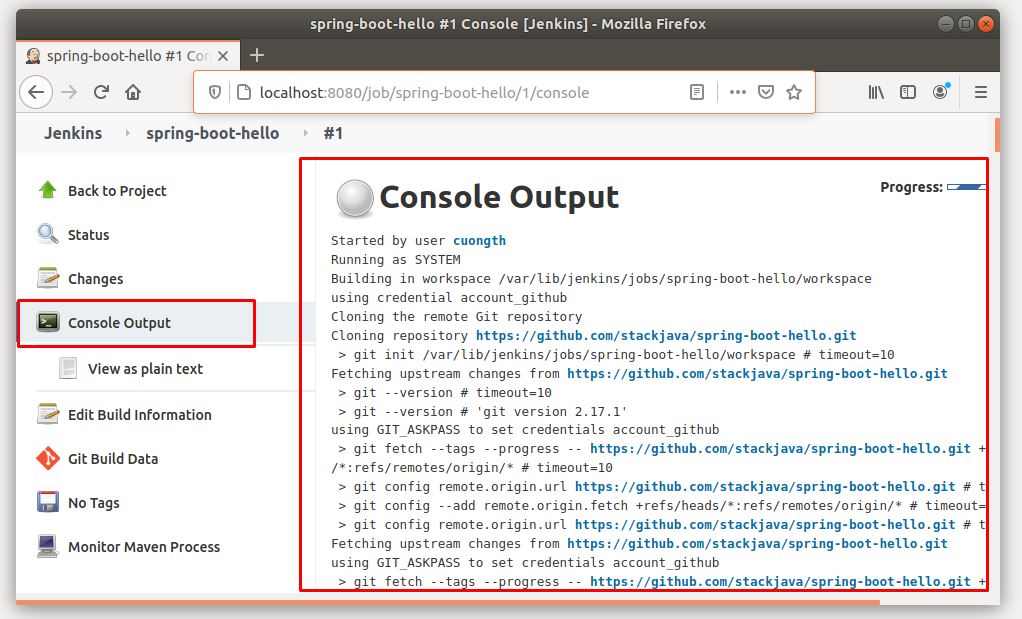The height and width of the screenshot is (619, 1022).
Task: Open the Firefox library icon
Action: 876,93
